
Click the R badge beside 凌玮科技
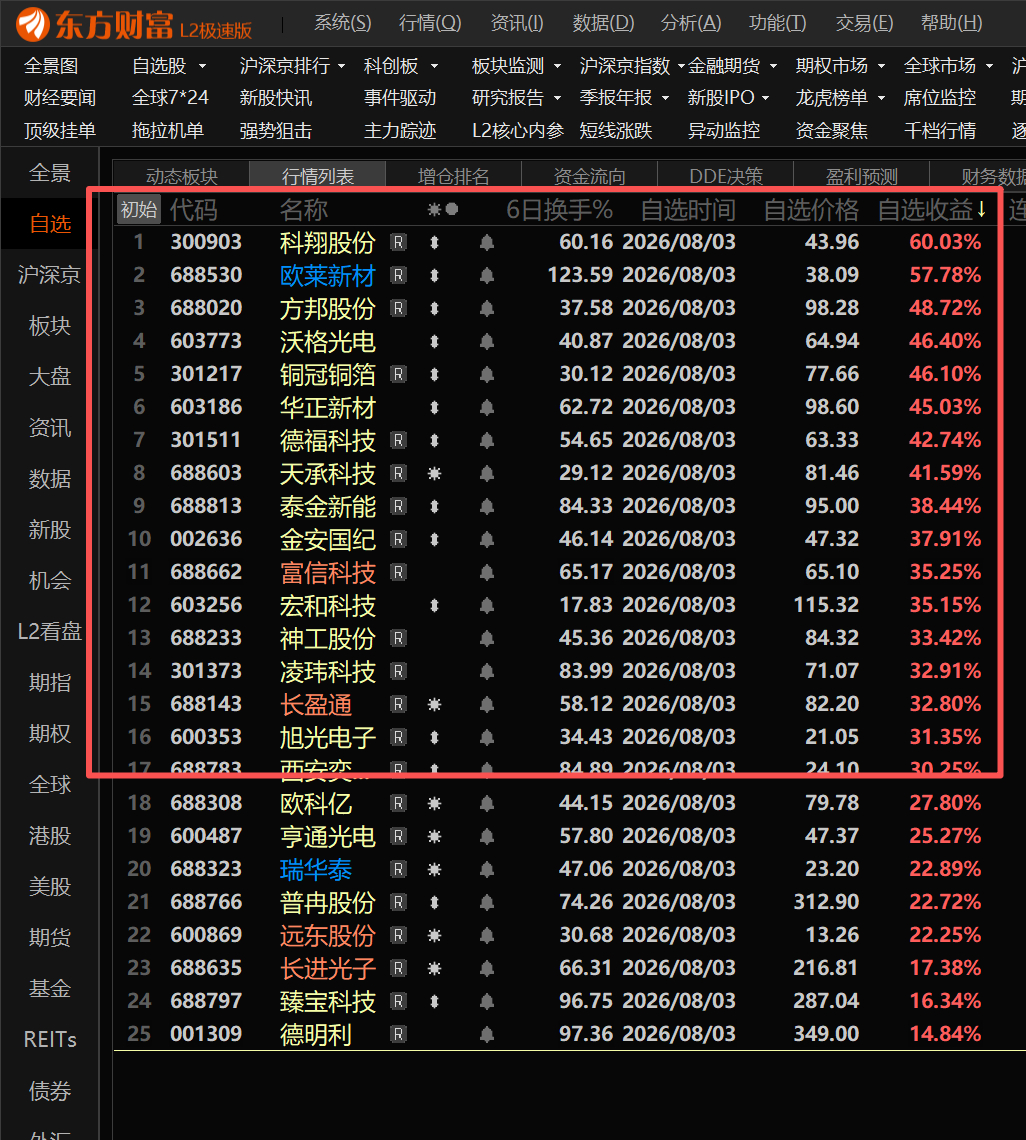(x=398, y=671)
